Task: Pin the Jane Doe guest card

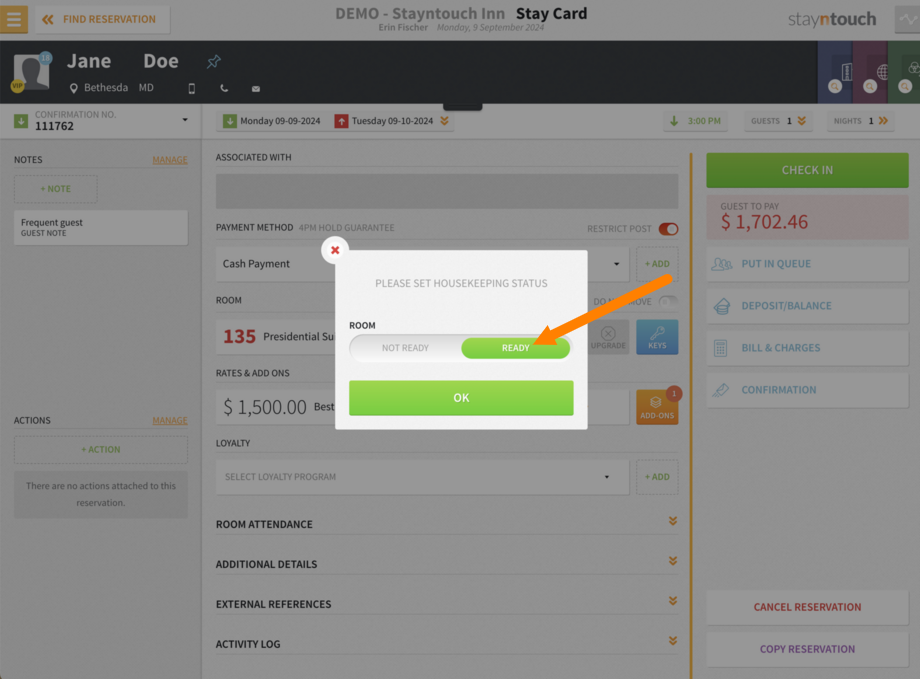Action: point(214,61)
